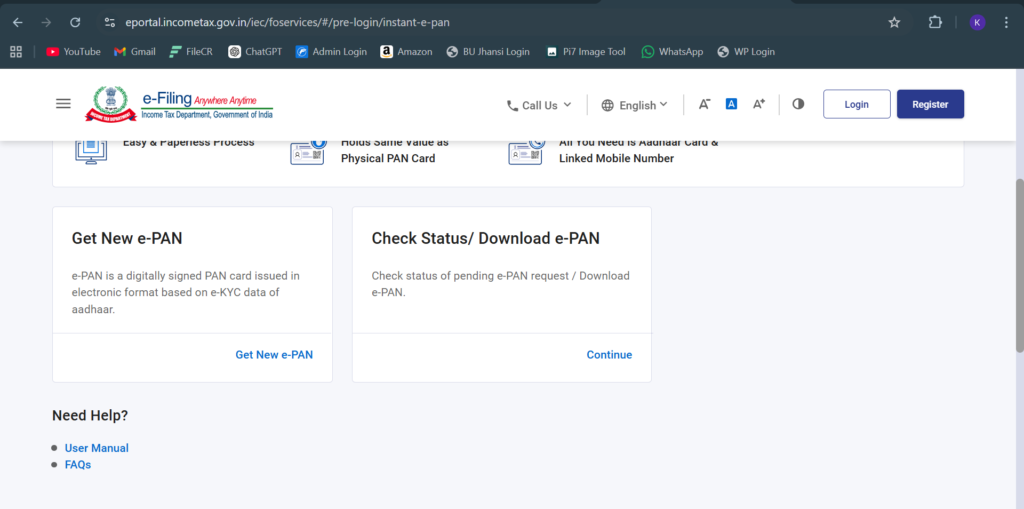Click the e-Filing Income Tax logo
The height and width of the screenshot is (509, 1024).
tap(178, 104)
